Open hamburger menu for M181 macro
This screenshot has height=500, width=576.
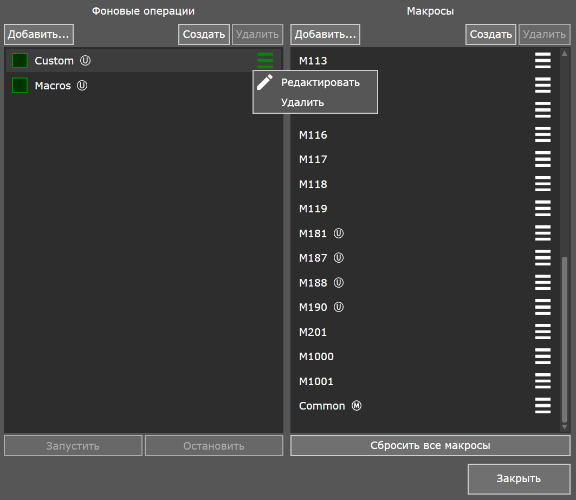click(x=543, y=233)
